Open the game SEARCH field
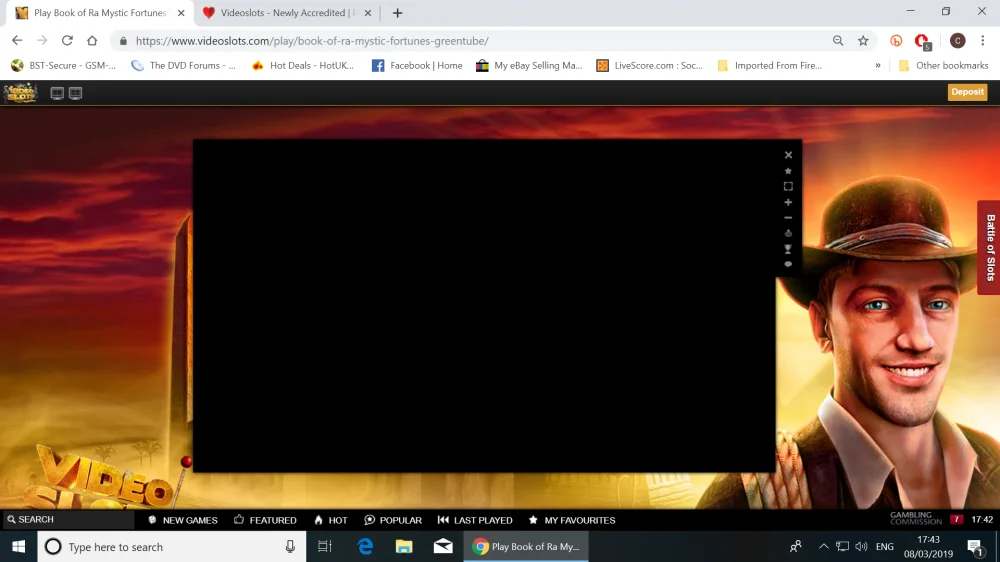 pos(67,519)
